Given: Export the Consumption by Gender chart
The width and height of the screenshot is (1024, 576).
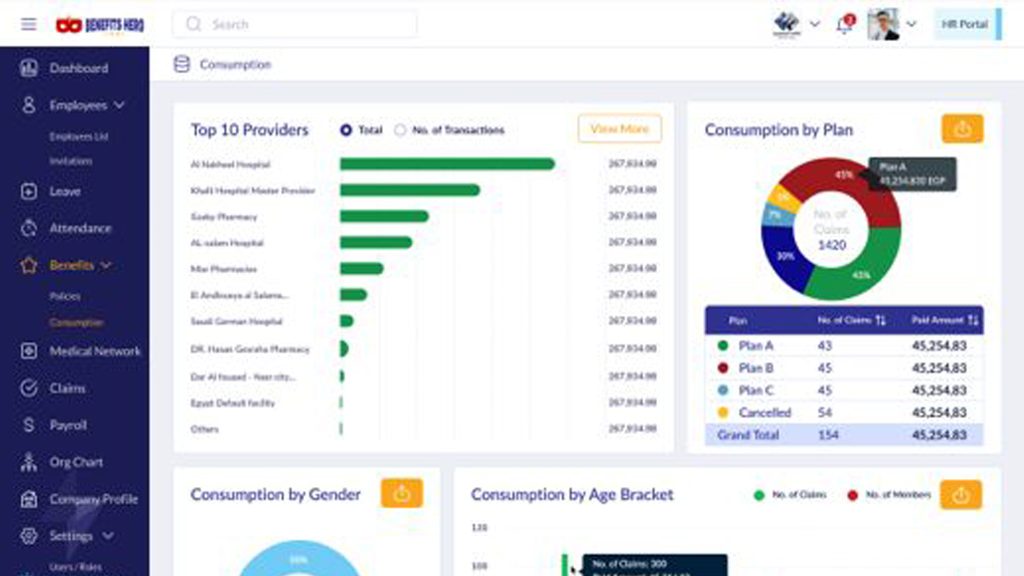Looking at the screenshot, I should (402, 493).
